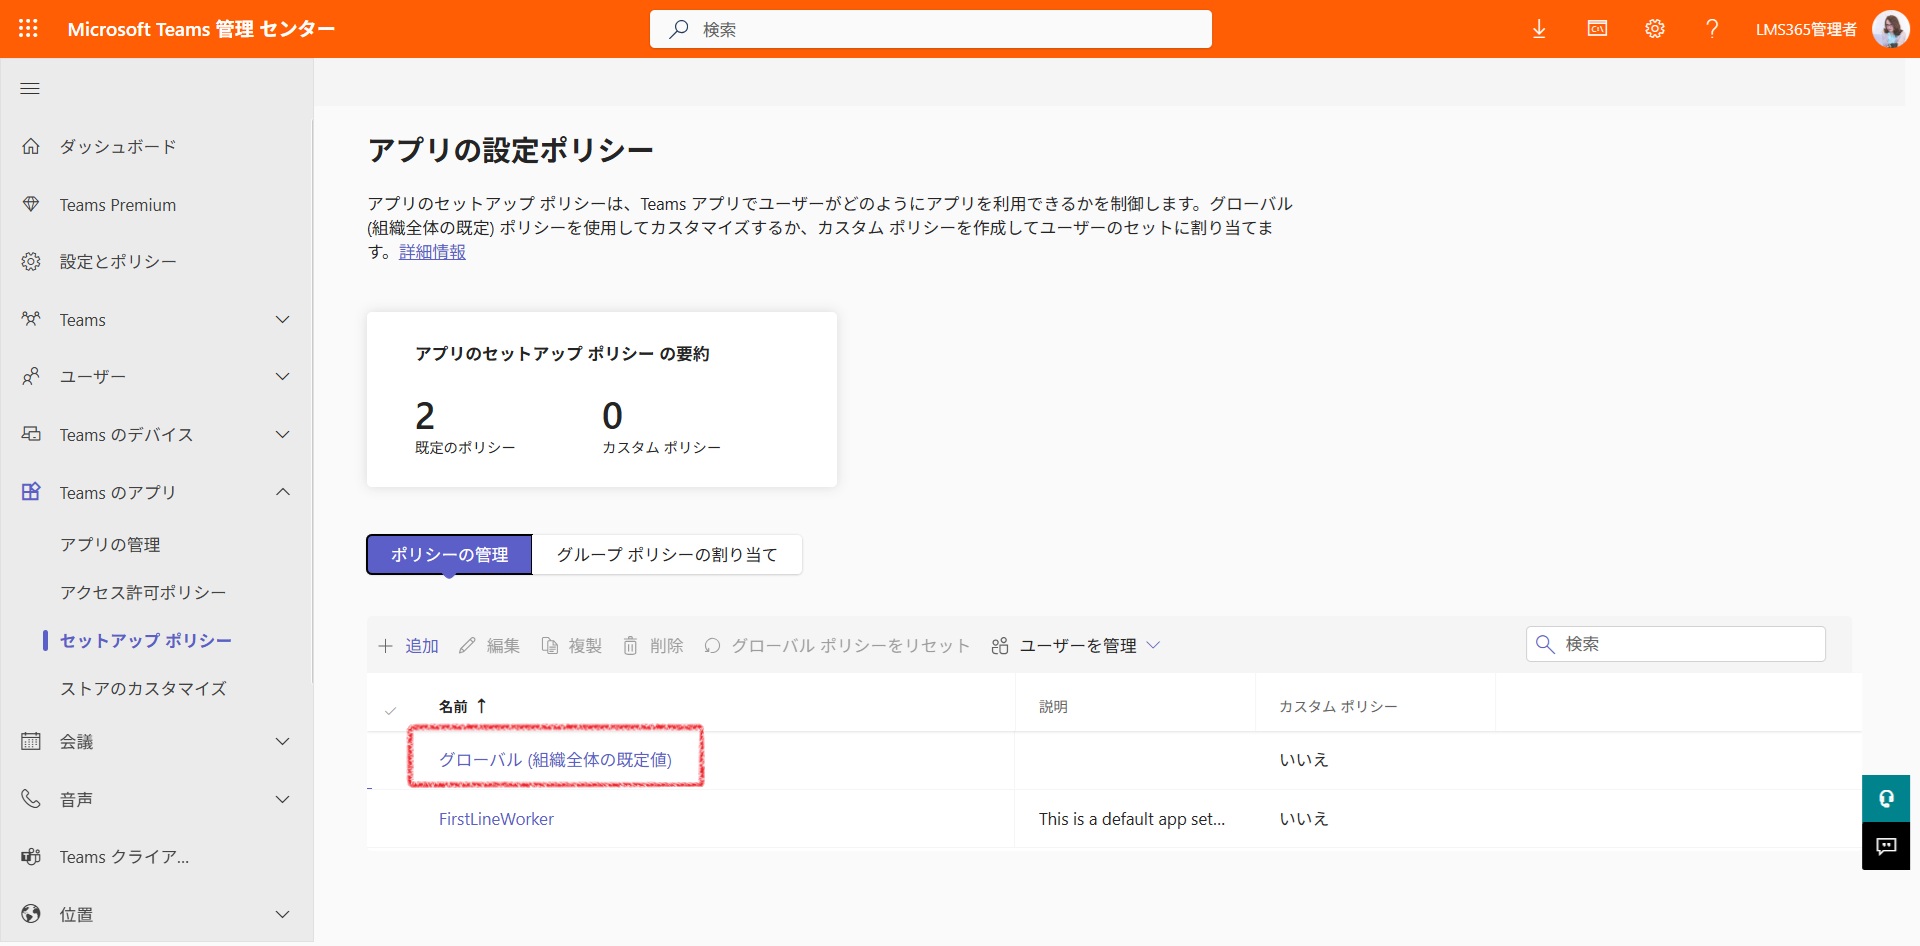This screenshot has height=946, width=1920.
Task: Sort by the 名前 column header
Action: (x=462, y=706)
